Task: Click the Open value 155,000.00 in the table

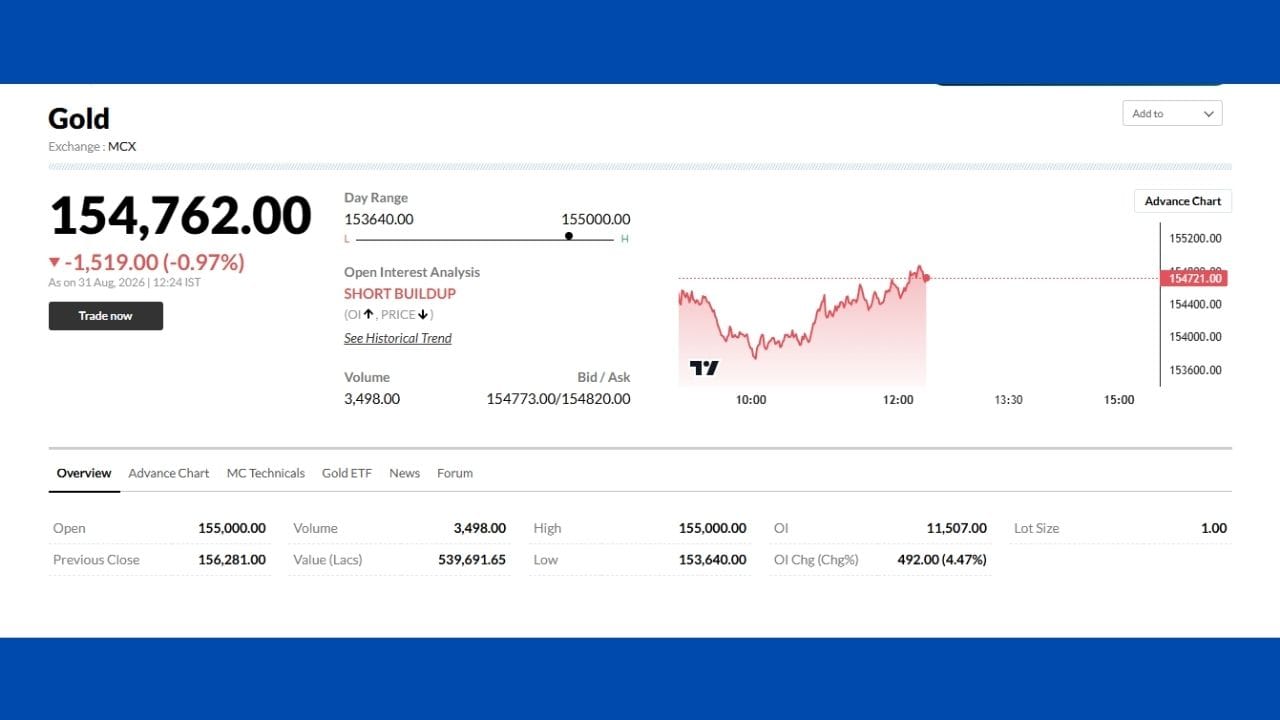Action: tap(232, 528)
